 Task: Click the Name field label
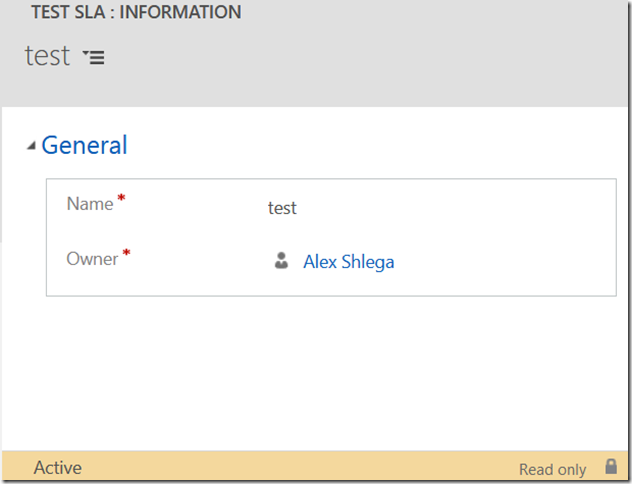[90, 204]
